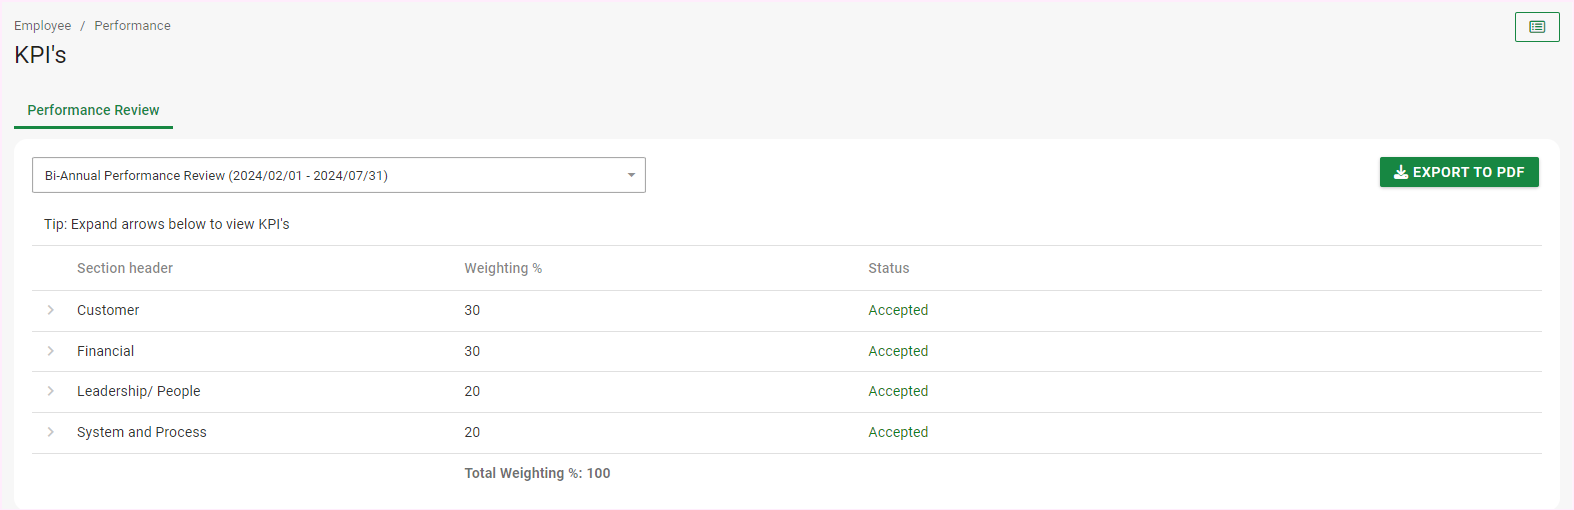Expand the Customer section arrow
Screen dimensions: 1574x510
51,310
